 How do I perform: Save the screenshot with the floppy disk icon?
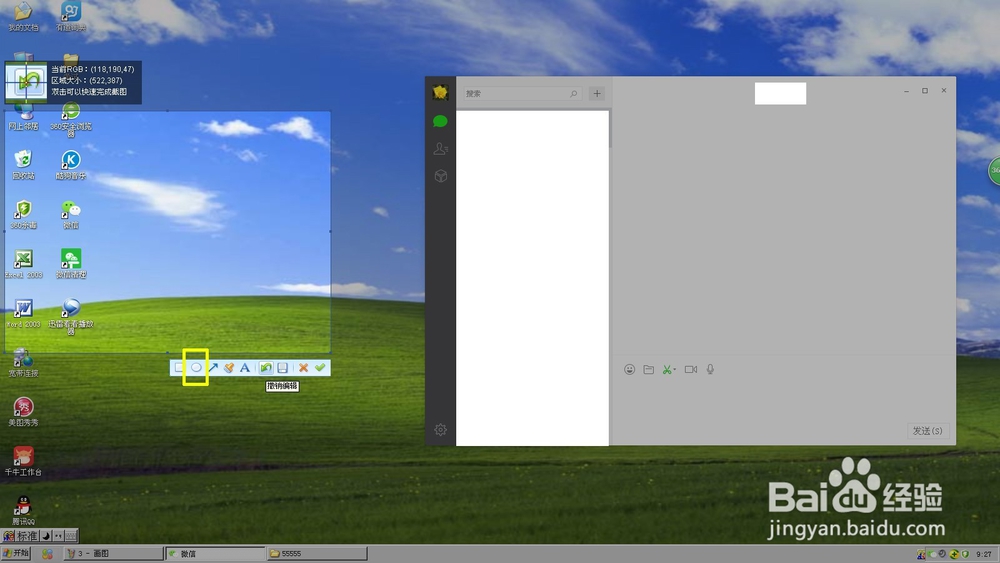(x=283, y=368)
